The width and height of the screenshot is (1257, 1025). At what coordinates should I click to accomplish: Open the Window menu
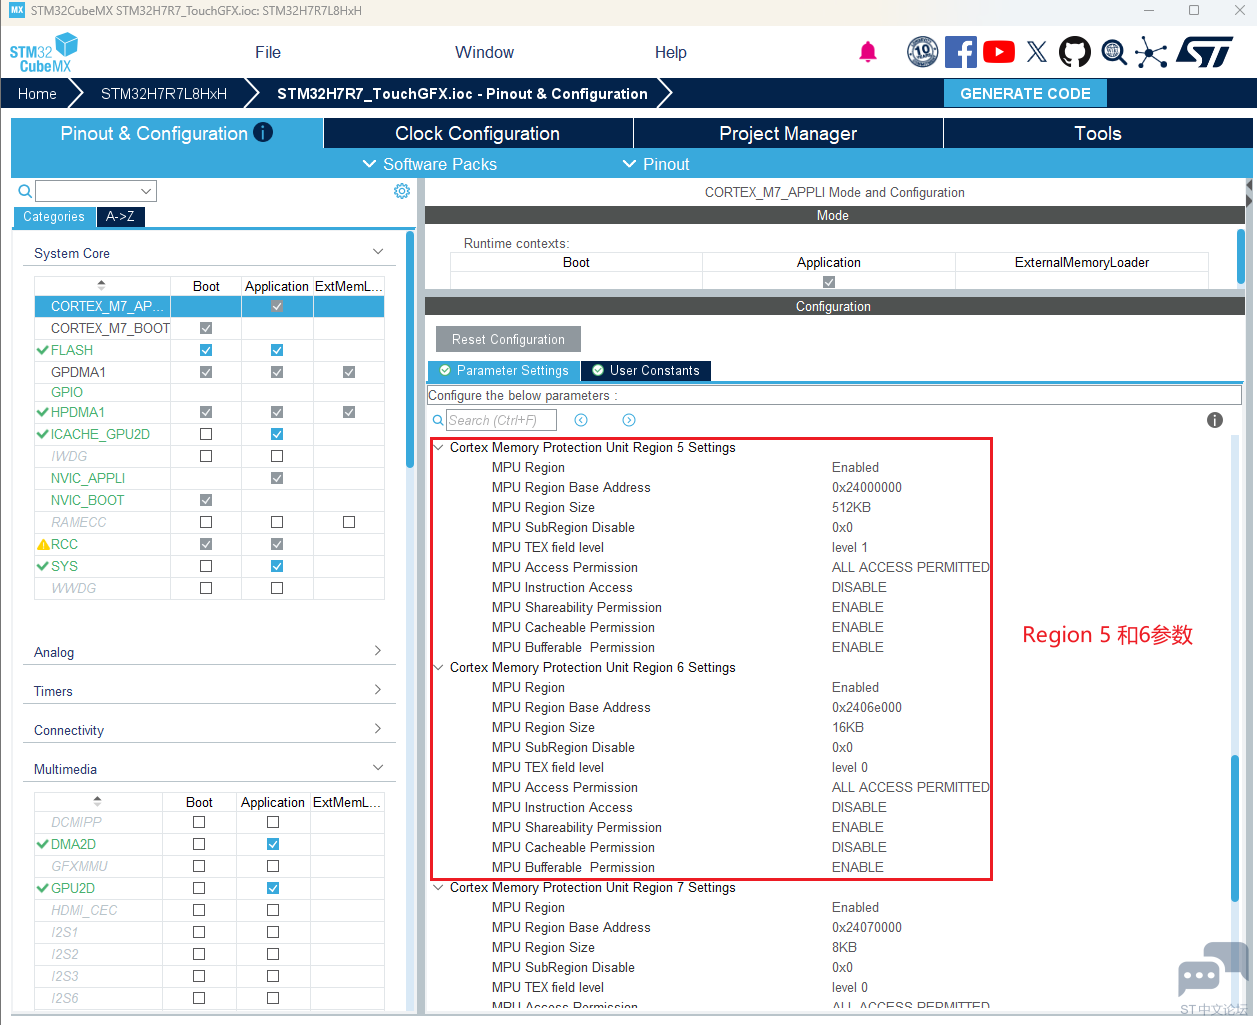484,52
